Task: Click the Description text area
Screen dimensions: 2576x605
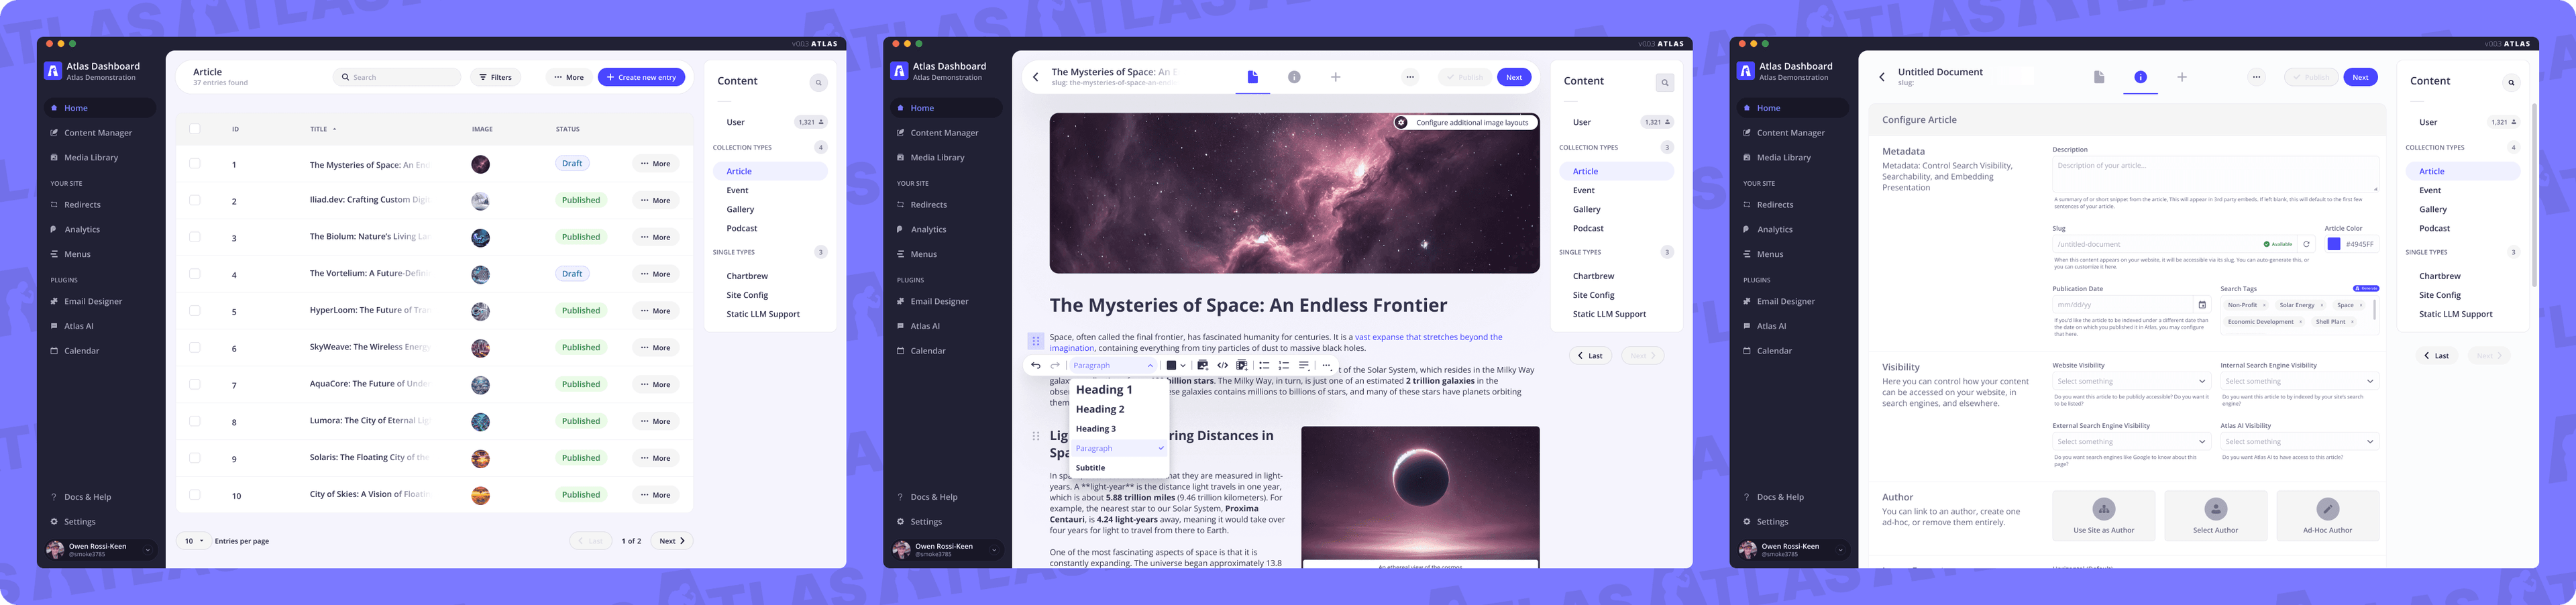Action: [2214, 174]
